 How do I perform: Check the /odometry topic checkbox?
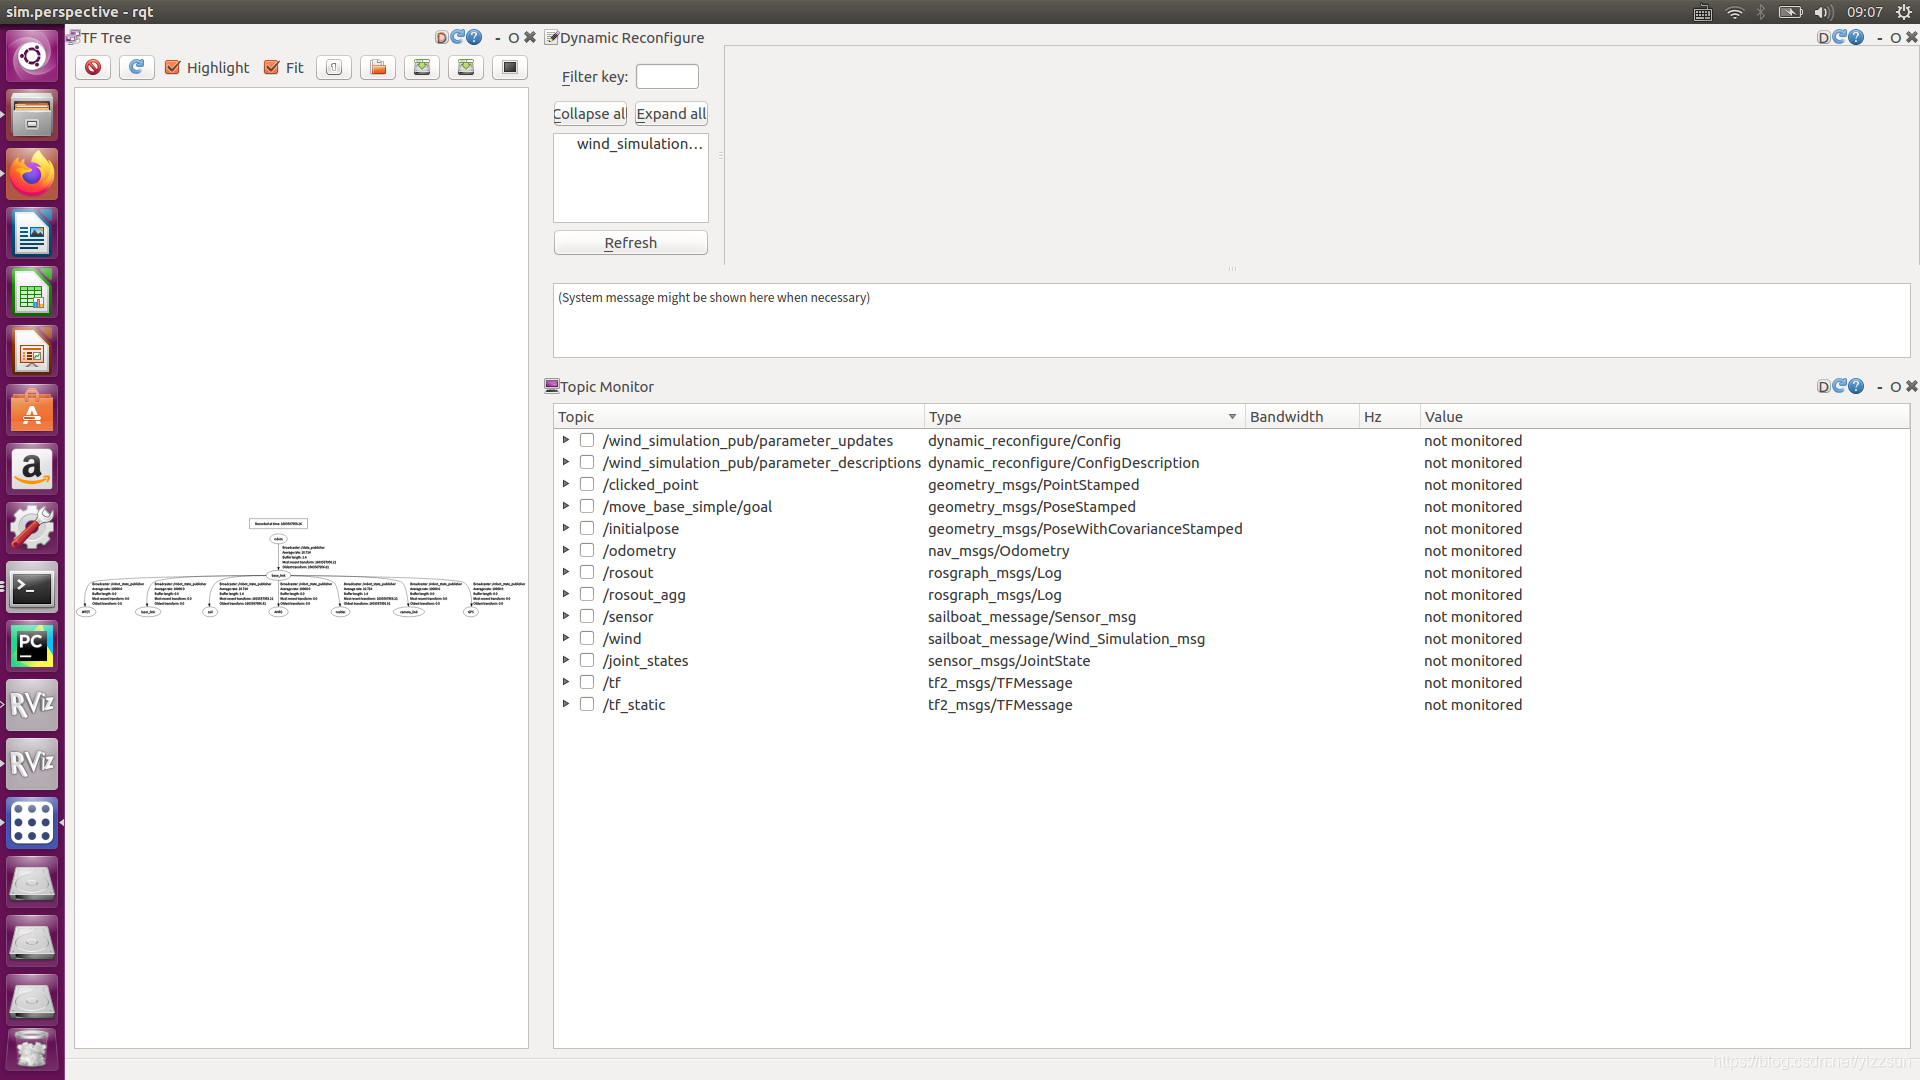[x=587, y=550]
